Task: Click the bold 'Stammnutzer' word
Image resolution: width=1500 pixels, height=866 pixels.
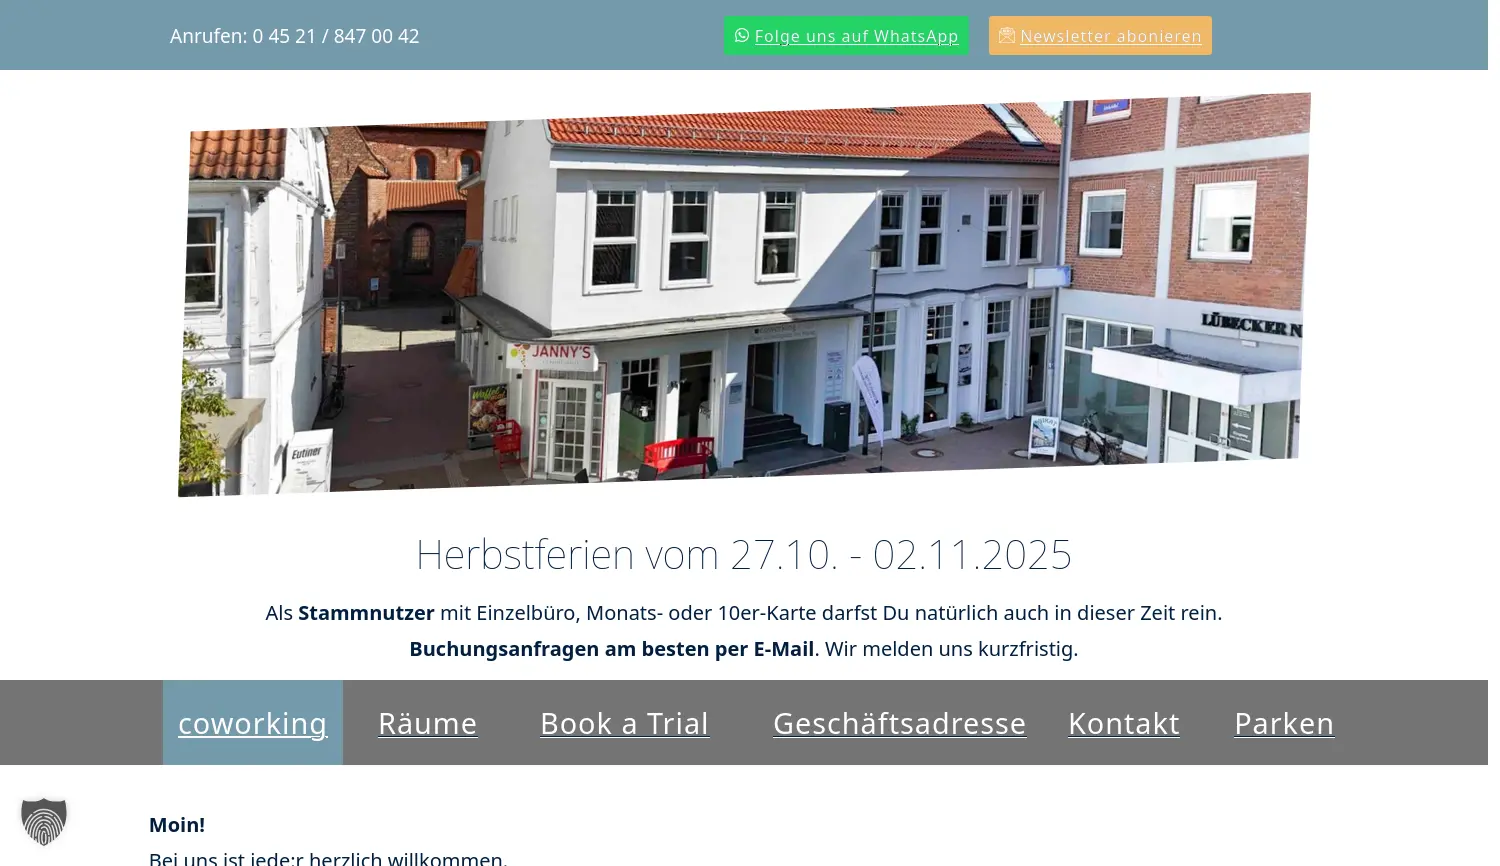Action: coord(366,613)
